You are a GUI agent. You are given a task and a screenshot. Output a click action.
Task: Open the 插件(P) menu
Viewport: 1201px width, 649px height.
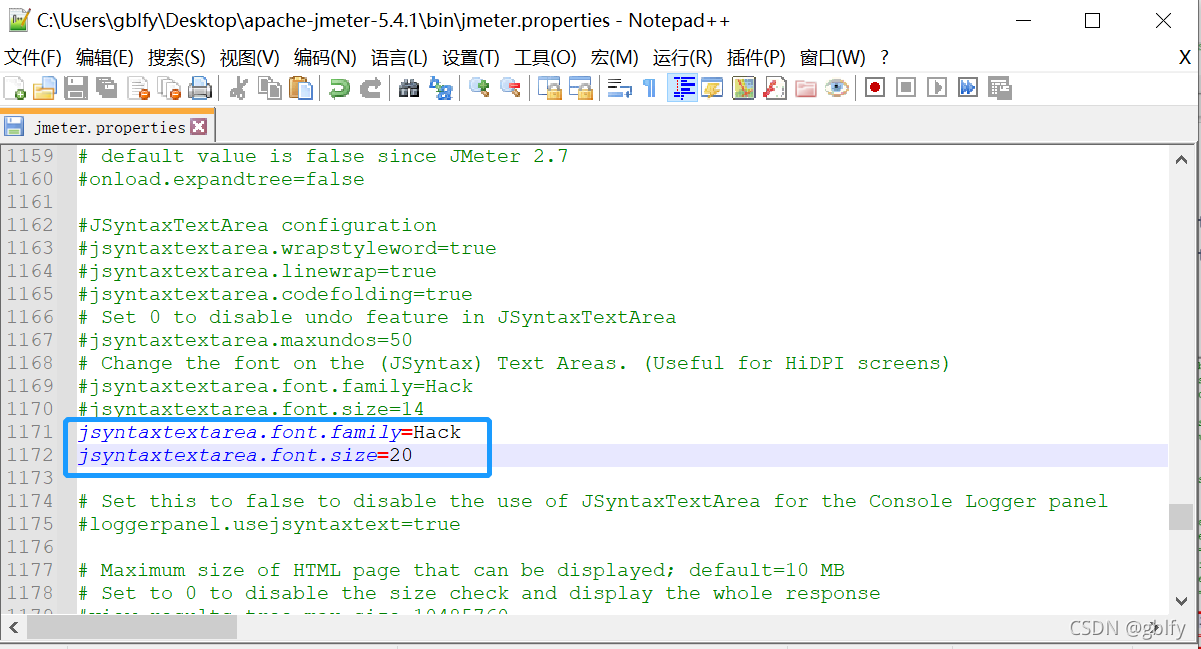pyautogui.click(x=756, y=58)
